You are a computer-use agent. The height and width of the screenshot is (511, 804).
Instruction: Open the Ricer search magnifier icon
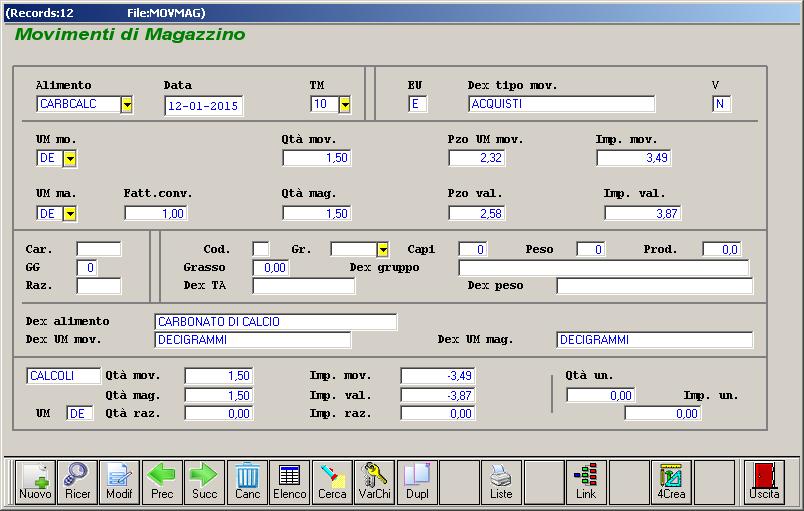tap(77, 482)
